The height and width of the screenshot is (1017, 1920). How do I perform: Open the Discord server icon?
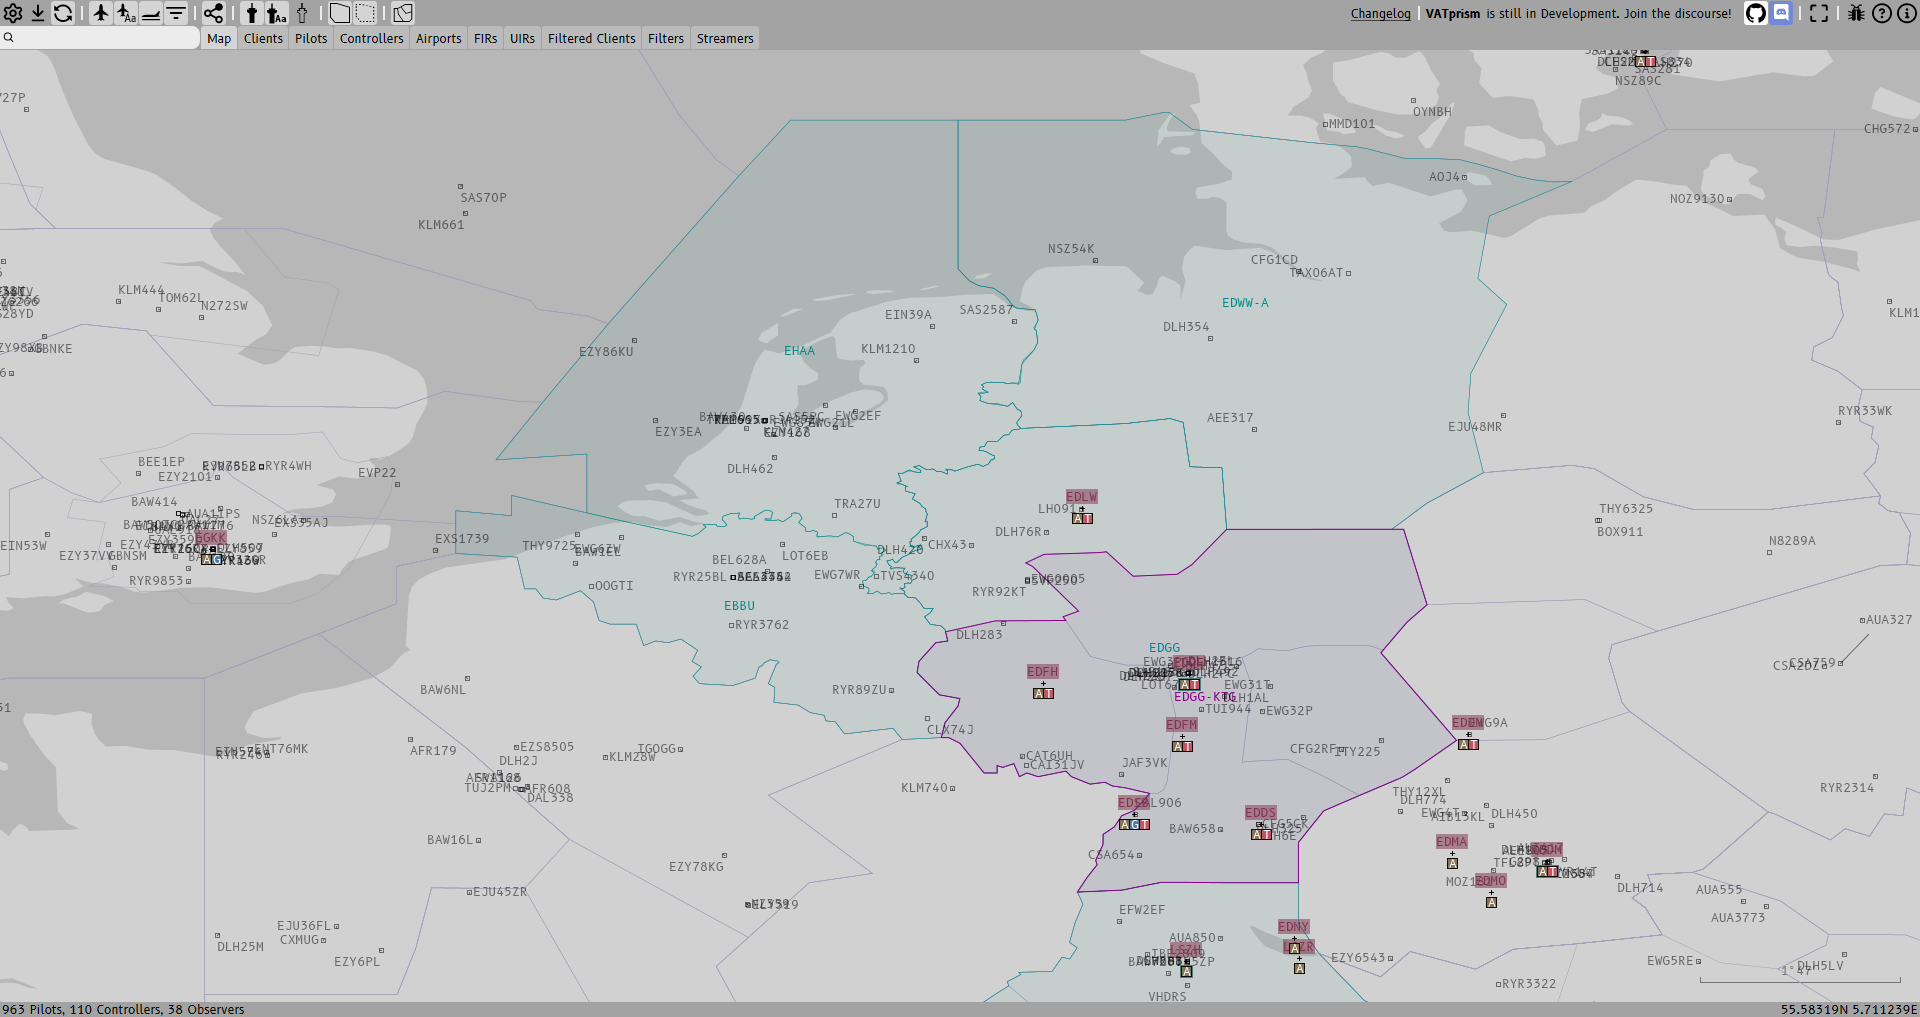coord(1781,13)
